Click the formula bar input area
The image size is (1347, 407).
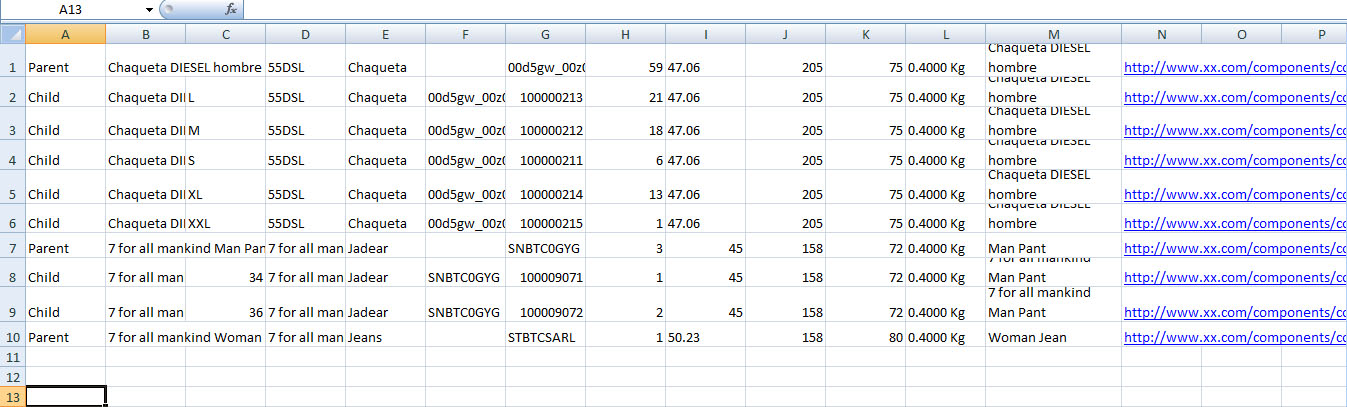(795, 9)
